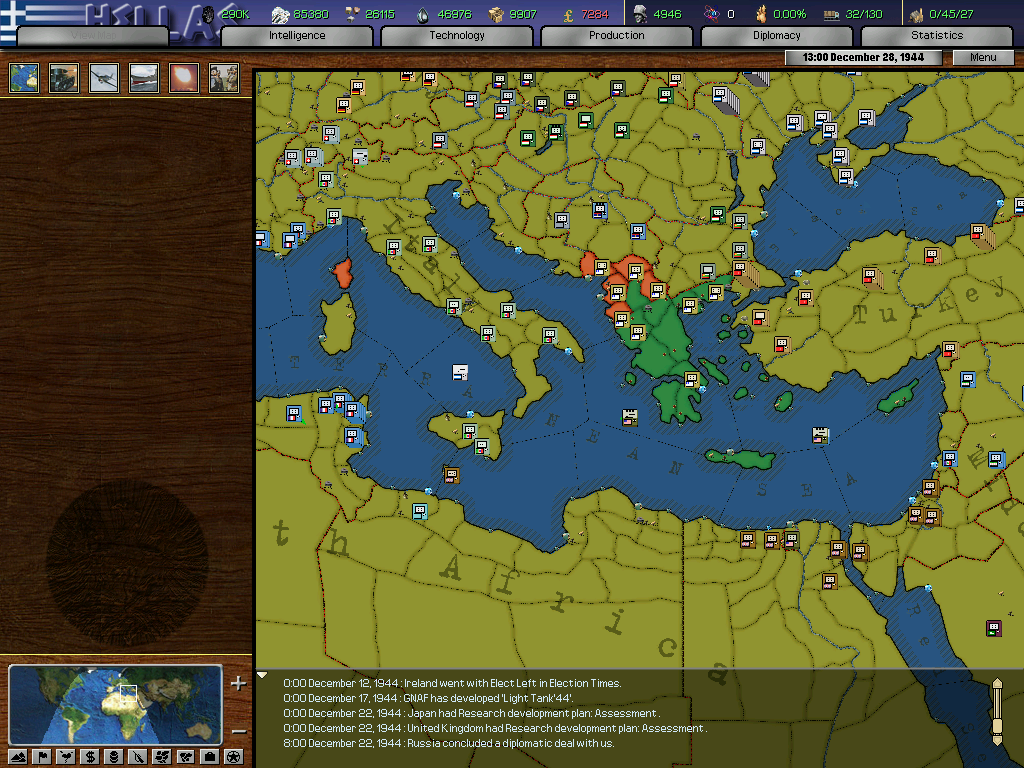Open the Intelligence screen
1024x768 pixels.
[296, 35]
